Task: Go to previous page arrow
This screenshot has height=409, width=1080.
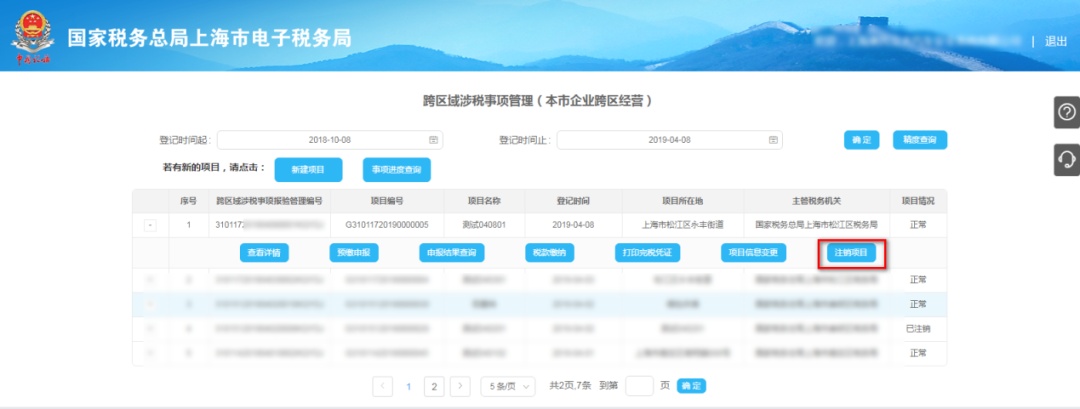Action: [x=382, y=386]
